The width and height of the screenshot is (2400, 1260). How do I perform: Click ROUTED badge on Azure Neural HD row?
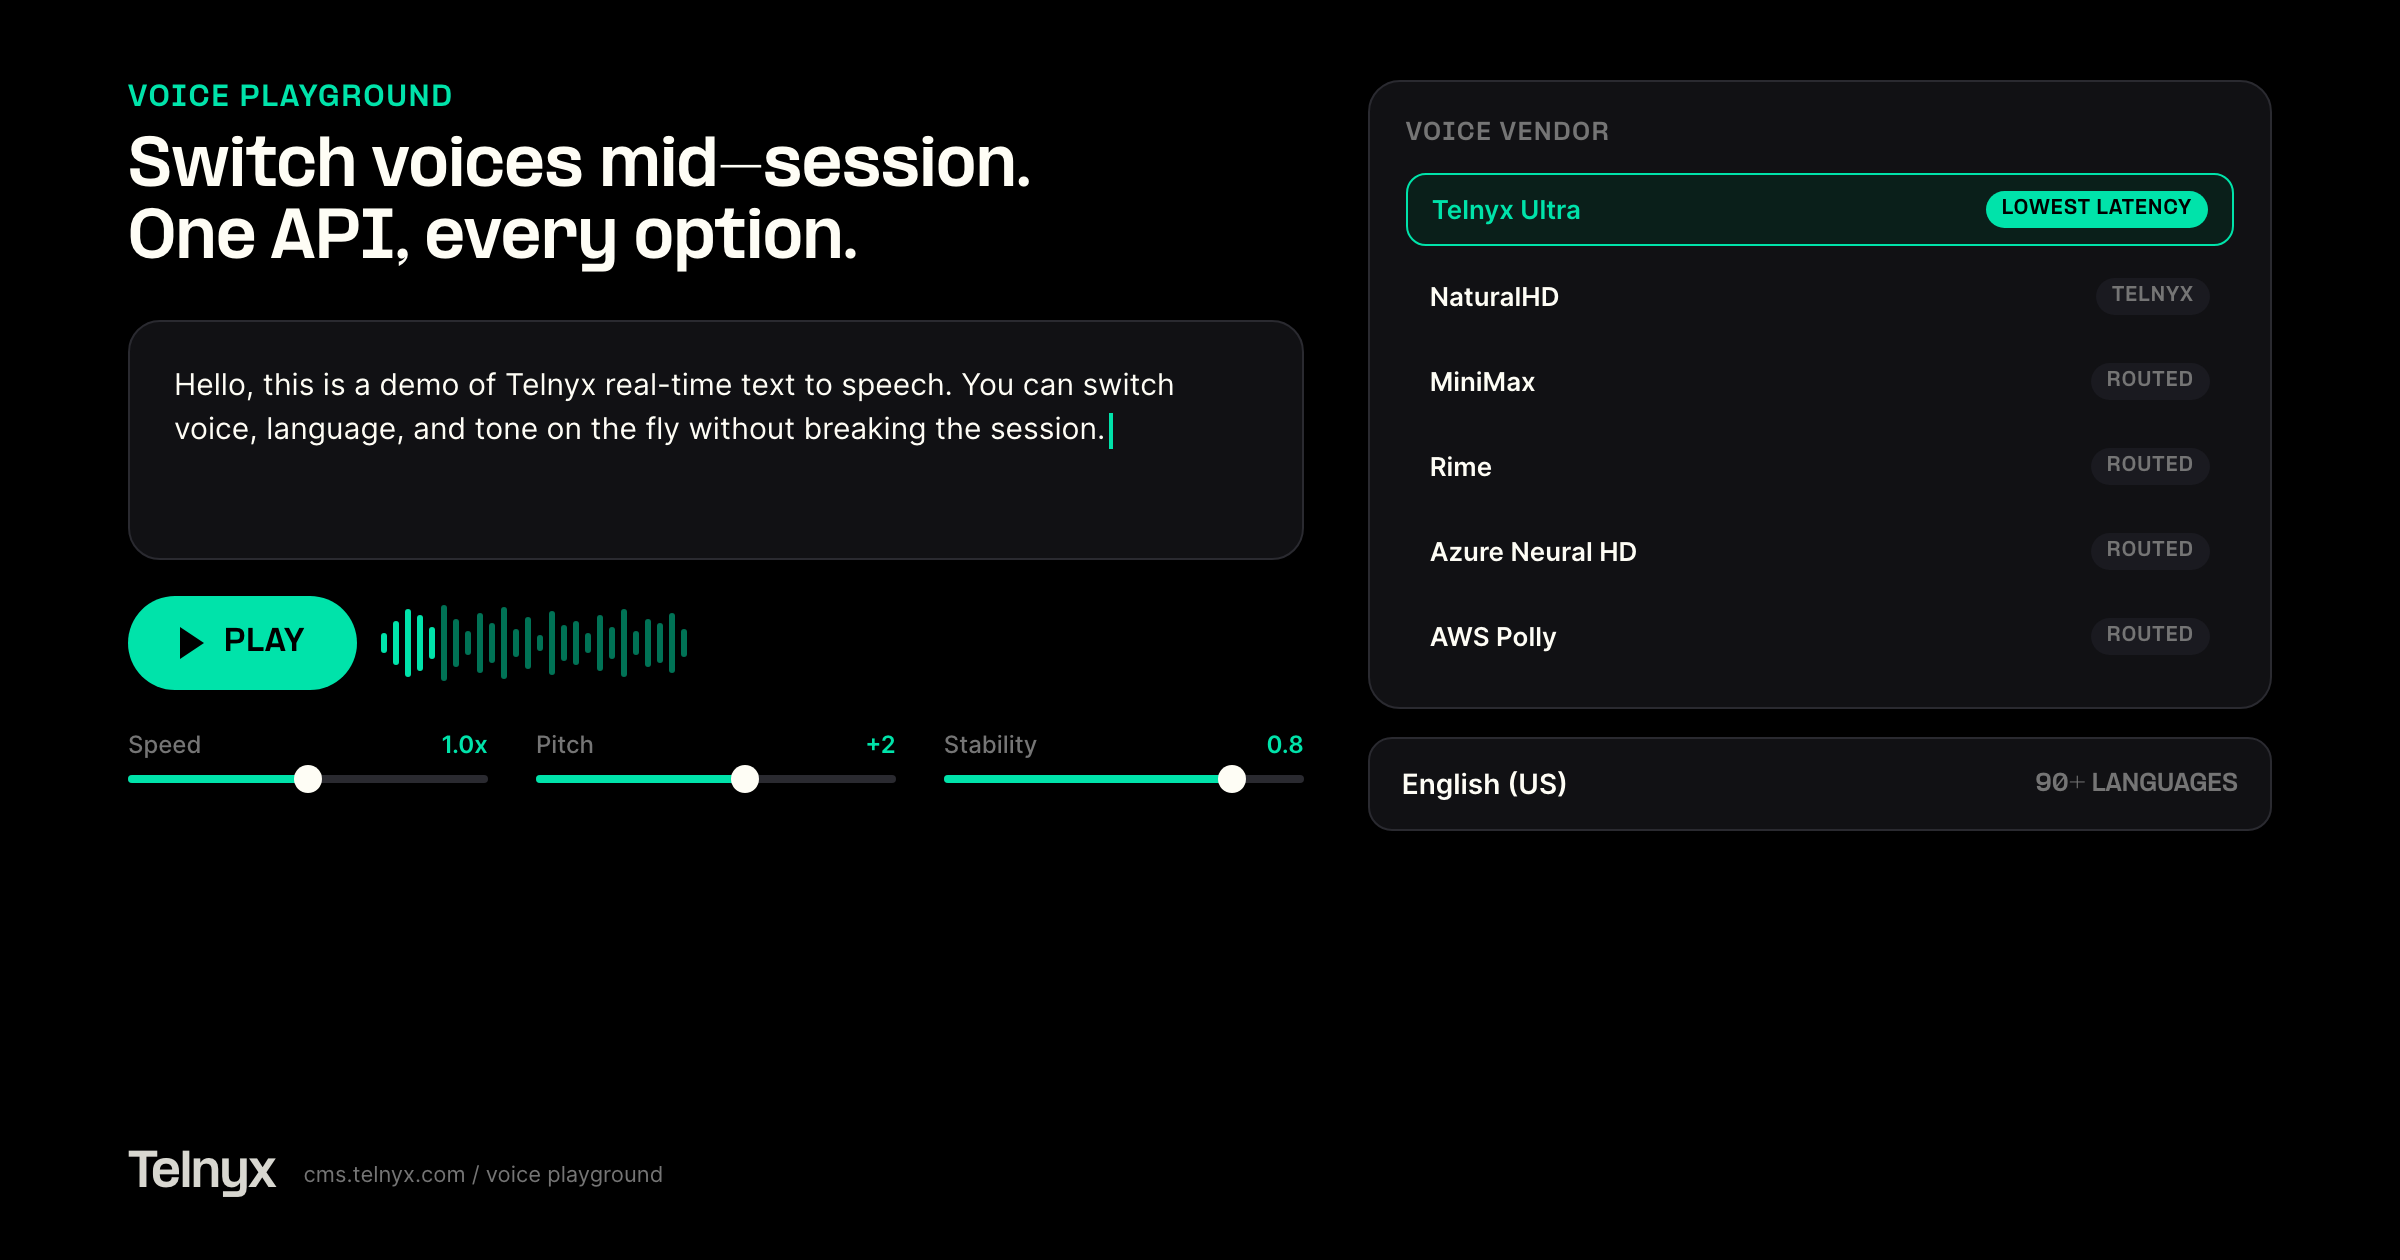pos(2150,550)
